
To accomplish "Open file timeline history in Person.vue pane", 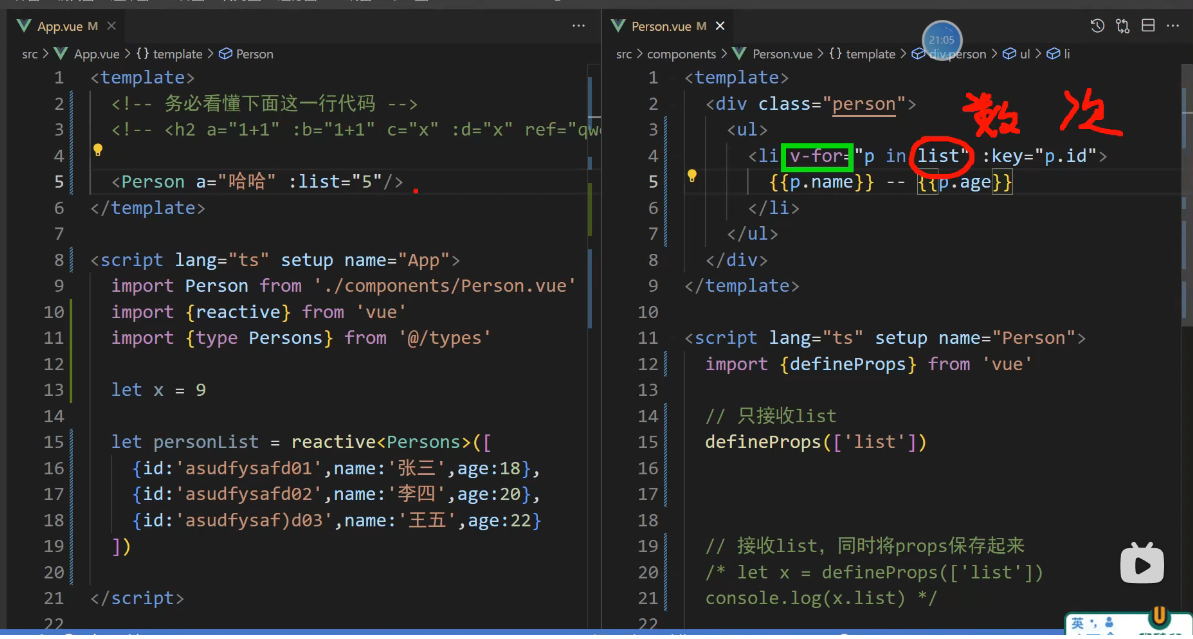I will pos(1097,26).
